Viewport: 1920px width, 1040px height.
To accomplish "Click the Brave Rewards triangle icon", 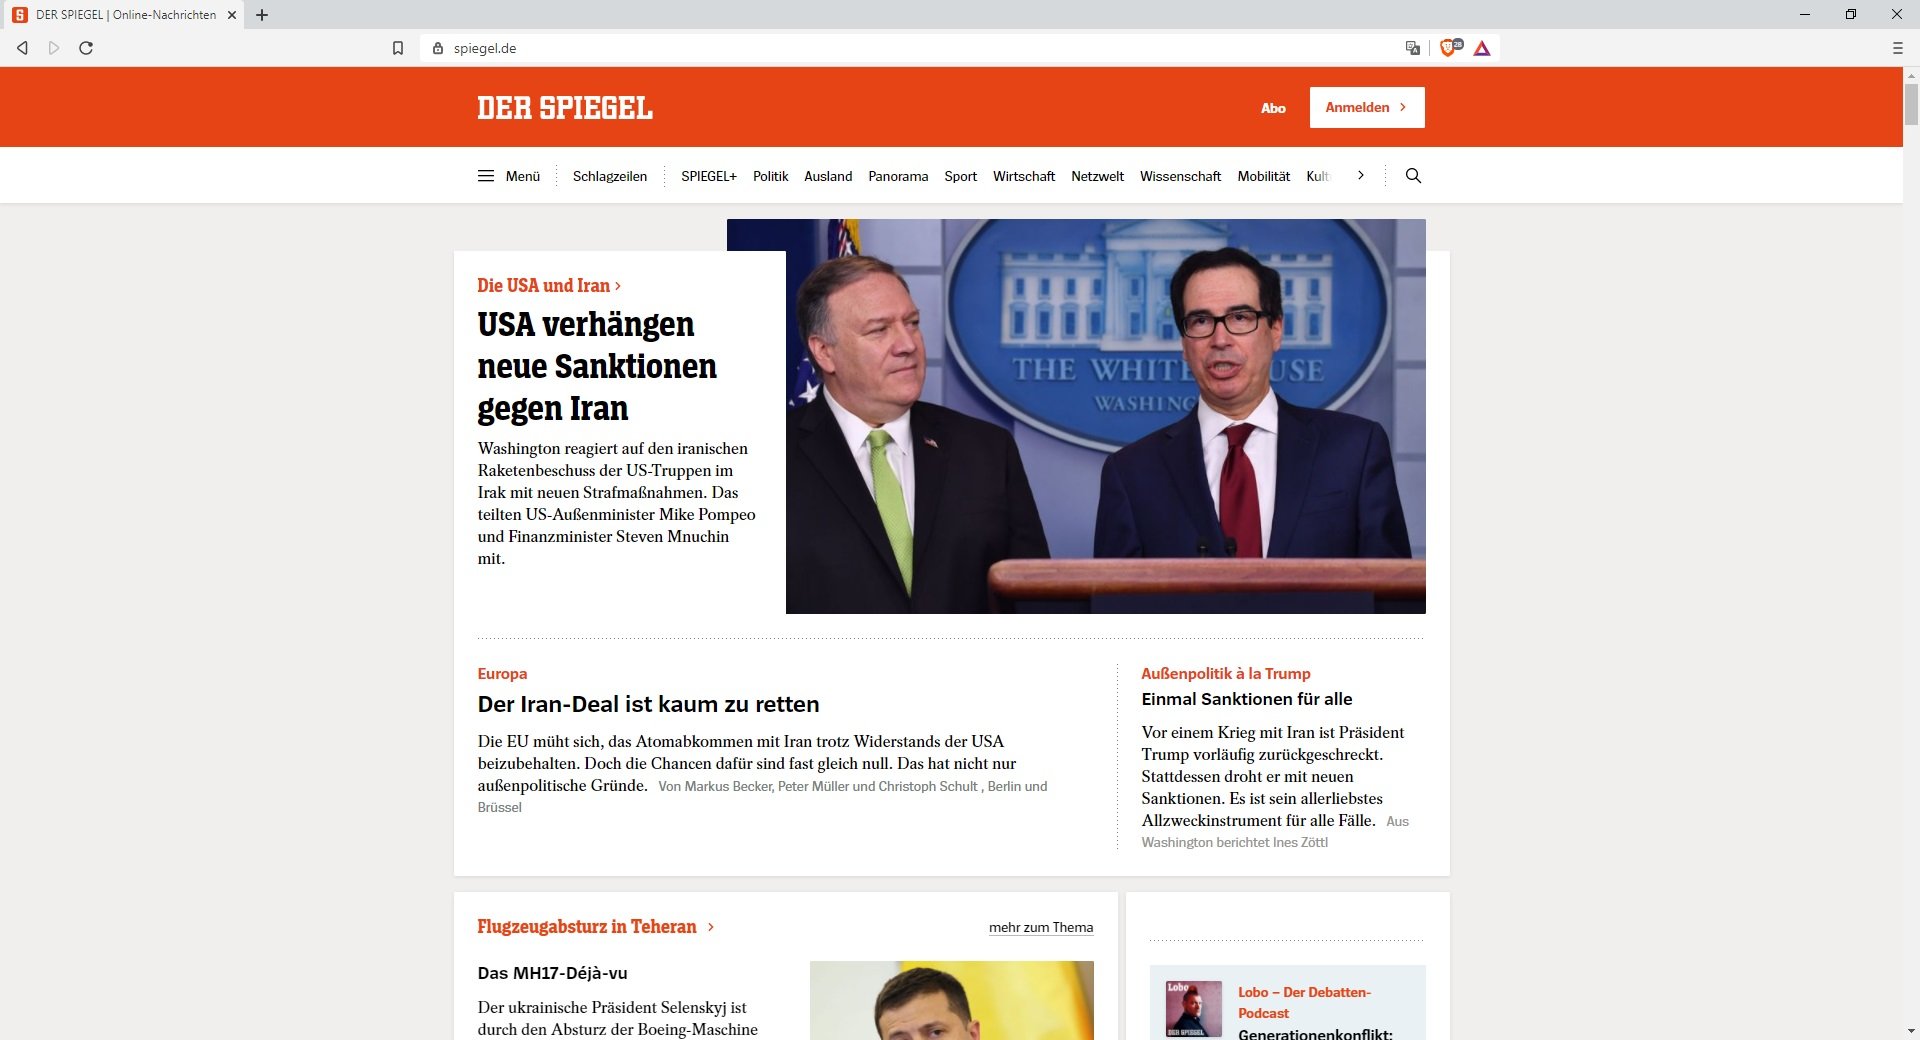I will pos(1482,48).
